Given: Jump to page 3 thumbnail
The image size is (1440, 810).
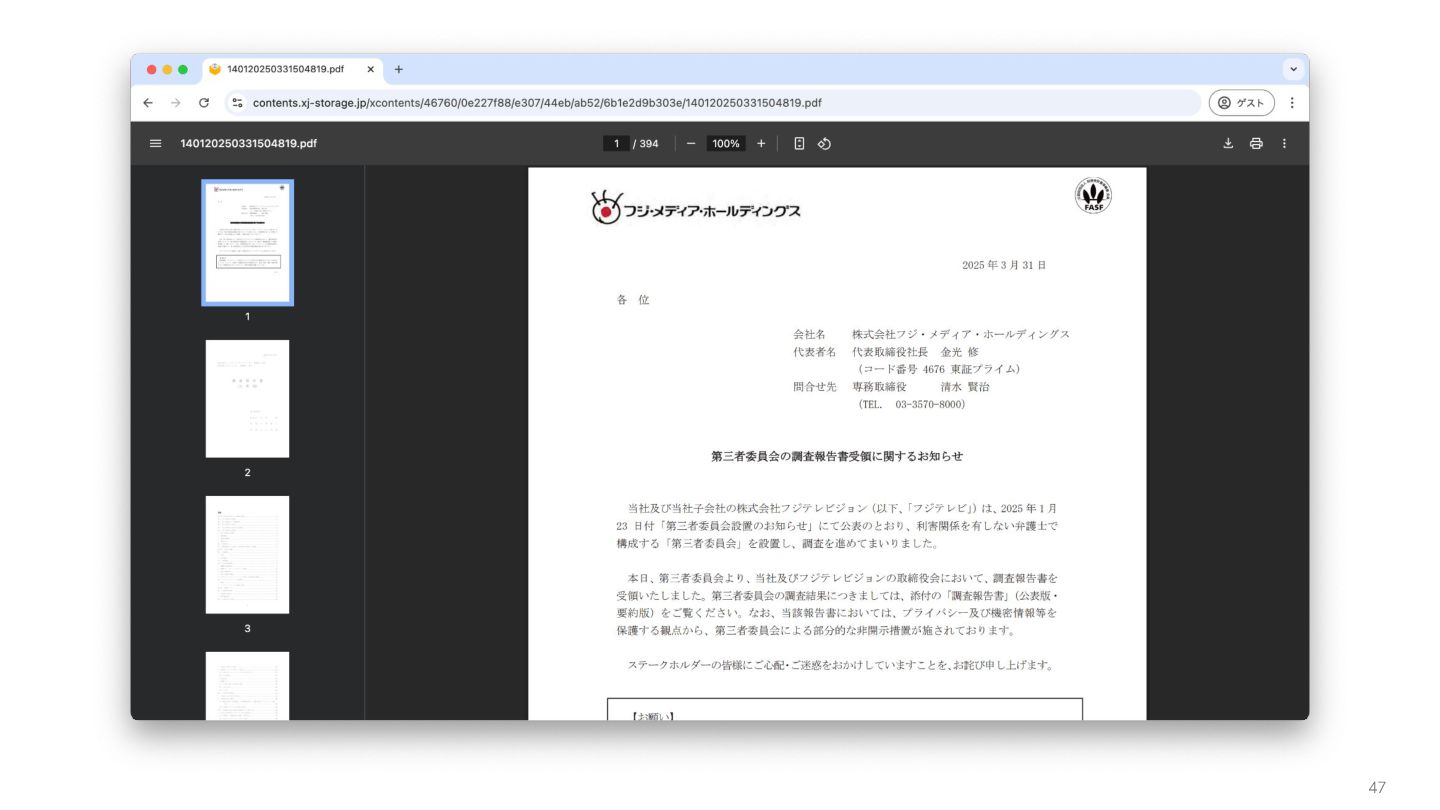Looking at the screenshot, I should pyautogui.click(x=247, y=555).
